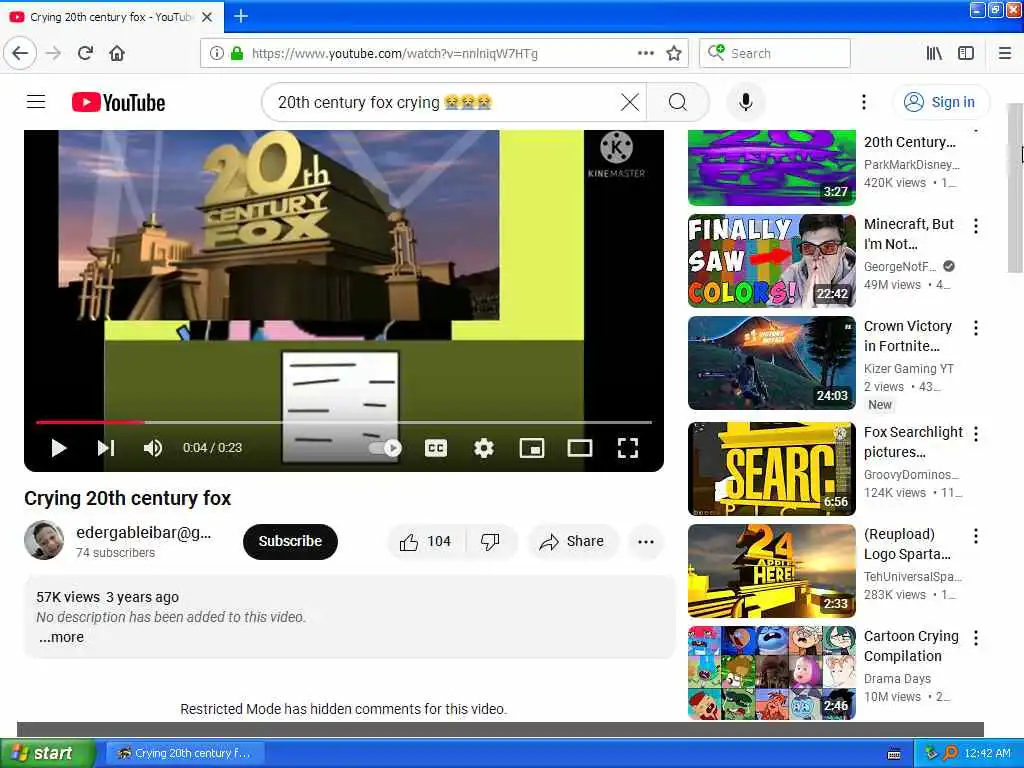This screenshot has height=768, width=1024.
Task: Click the Firefox Search box
Action: coord(775,53)
